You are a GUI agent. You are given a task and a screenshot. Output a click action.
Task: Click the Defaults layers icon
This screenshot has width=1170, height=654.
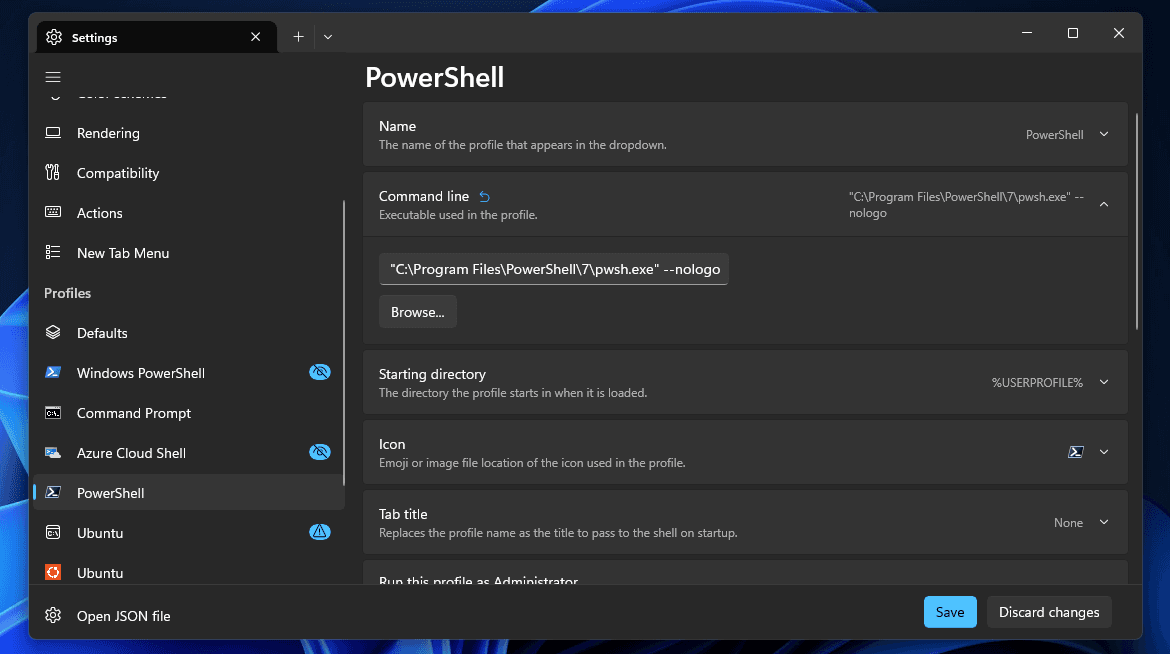point(53,332)
